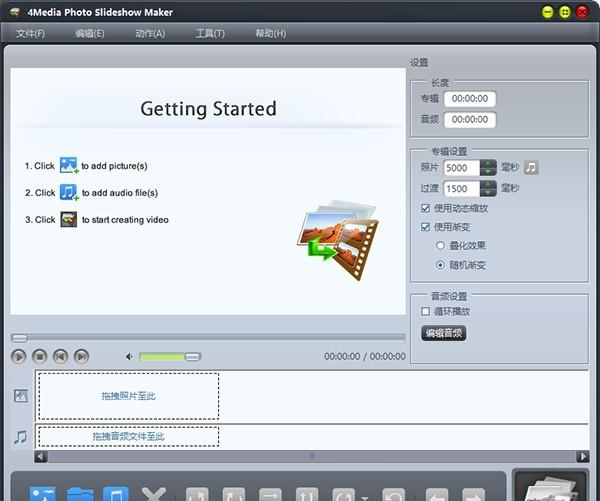Enable the 循环播放 checkbox
The image size is (600, 501).
[x=425, y=311]
